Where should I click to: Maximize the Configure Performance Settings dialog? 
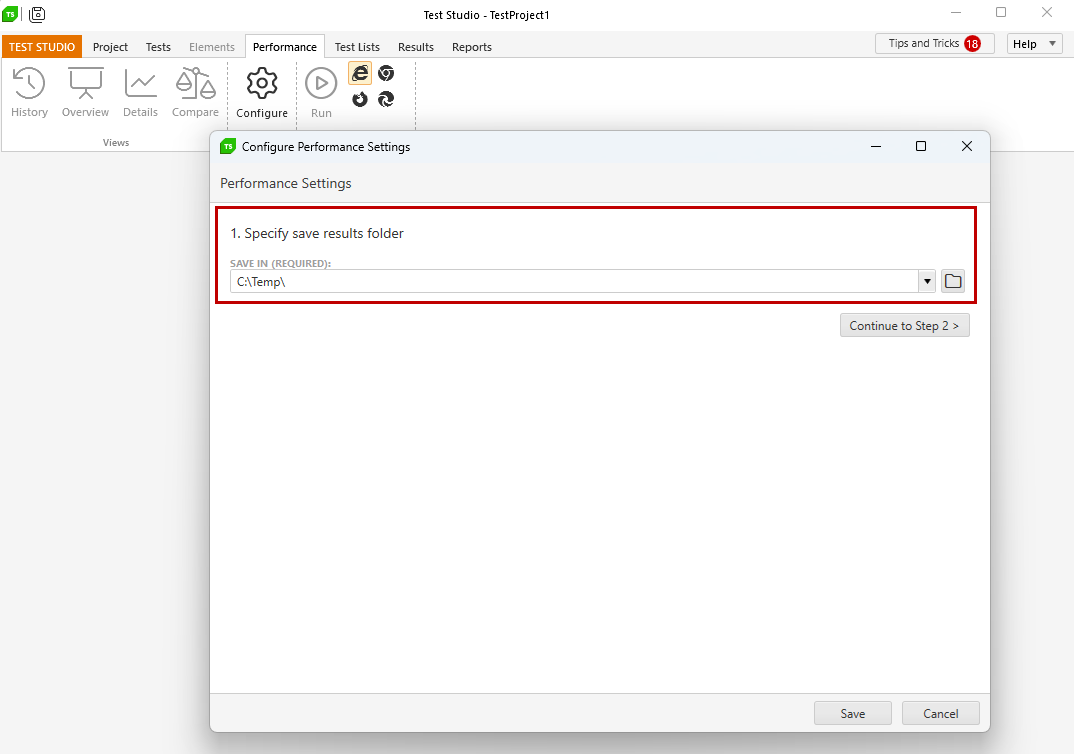point(921,146)
